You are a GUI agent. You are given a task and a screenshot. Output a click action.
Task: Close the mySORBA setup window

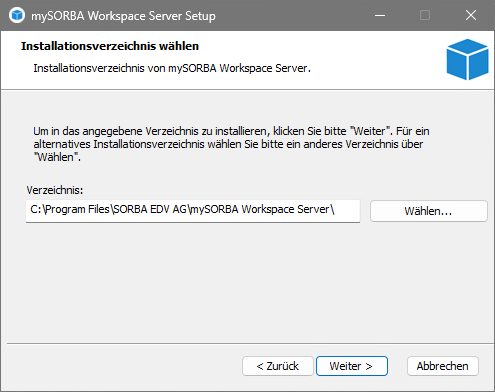click(x=471, y=15)
